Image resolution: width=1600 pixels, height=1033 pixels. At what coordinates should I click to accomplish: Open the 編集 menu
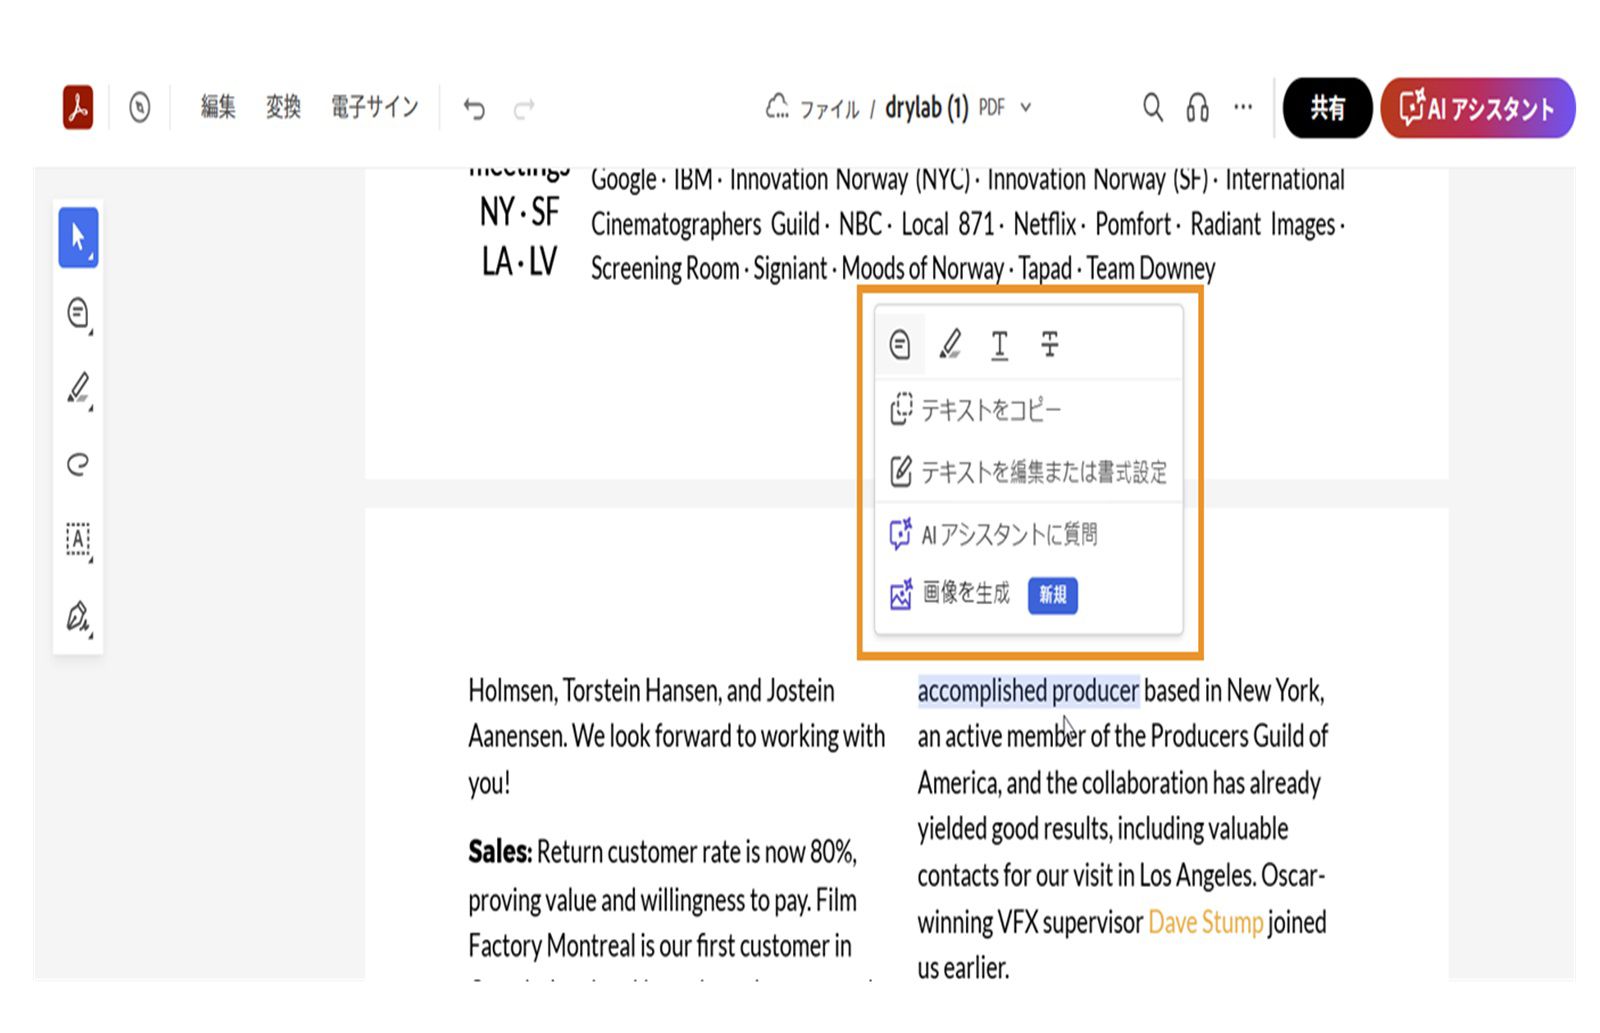(x=218, y=107)
